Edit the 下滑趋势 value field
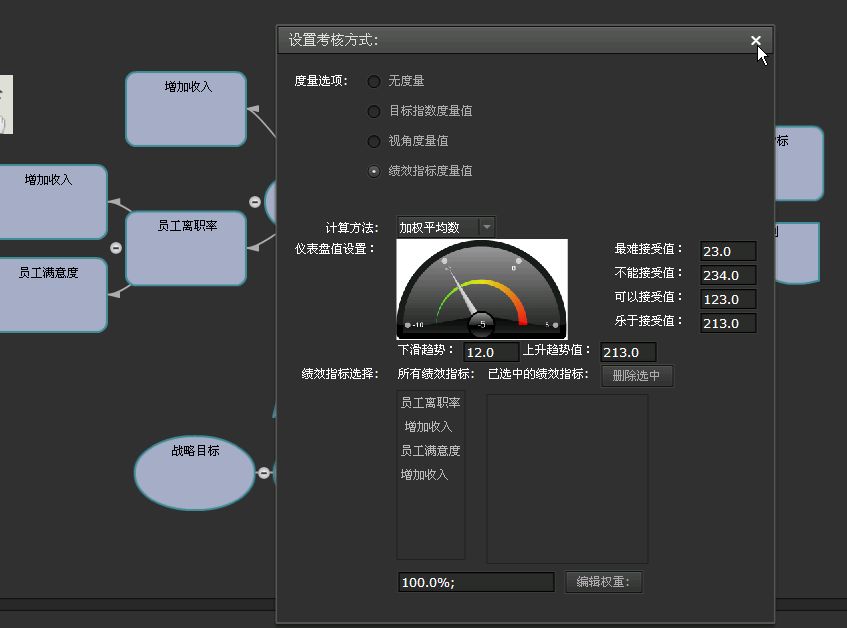 [491, 352]
